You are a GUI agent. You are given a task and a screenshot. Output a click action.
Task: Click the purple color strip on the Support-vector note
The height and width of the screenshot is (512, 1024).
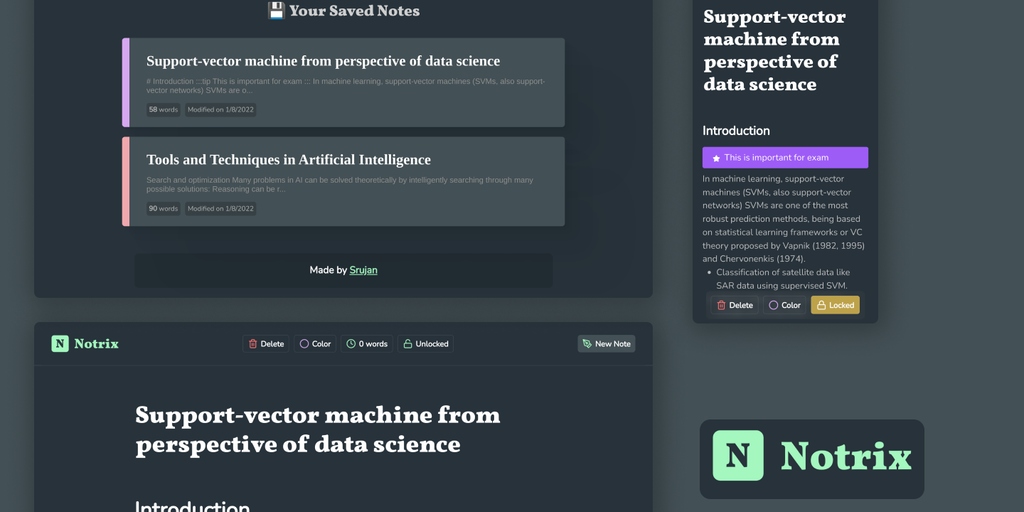[126, 83]
